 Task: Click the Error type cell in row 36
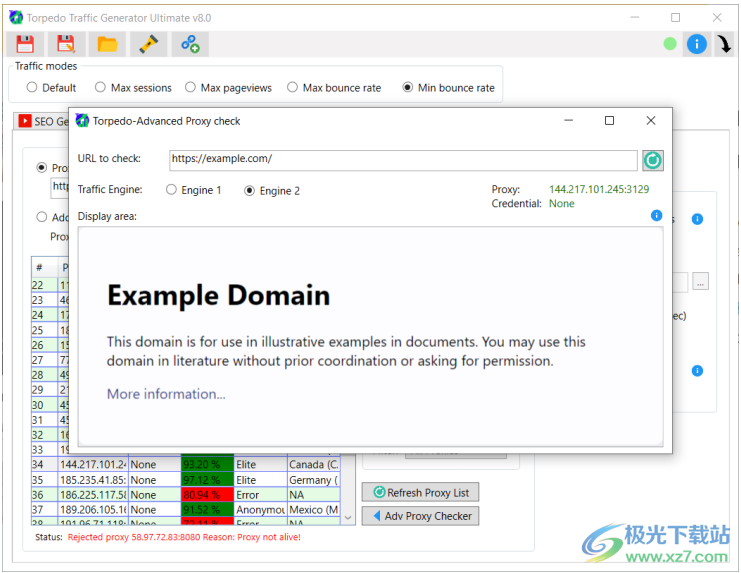click(260, 495)
